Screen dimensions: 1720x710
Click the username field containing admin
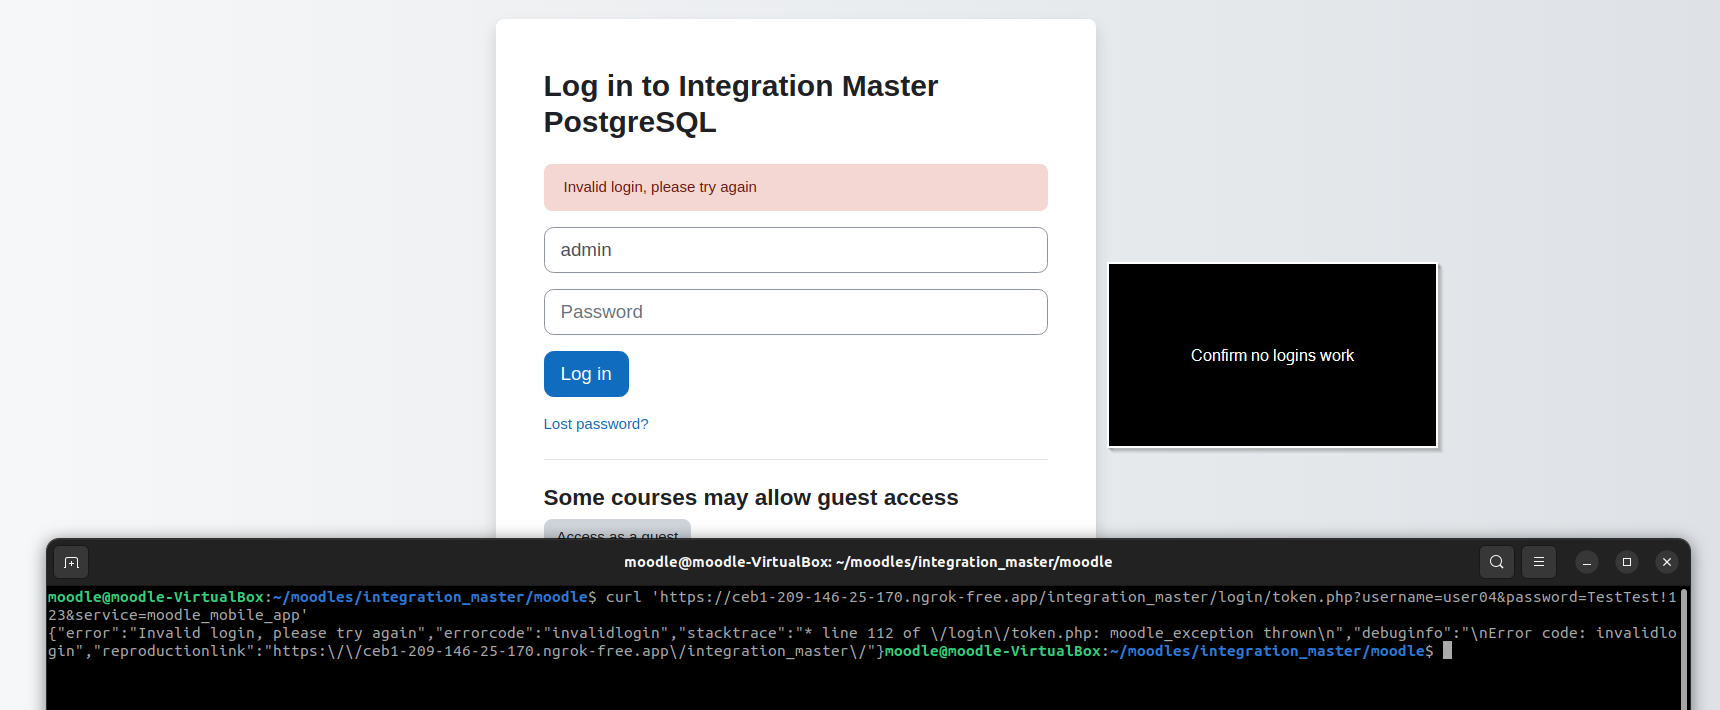[795, 250]
